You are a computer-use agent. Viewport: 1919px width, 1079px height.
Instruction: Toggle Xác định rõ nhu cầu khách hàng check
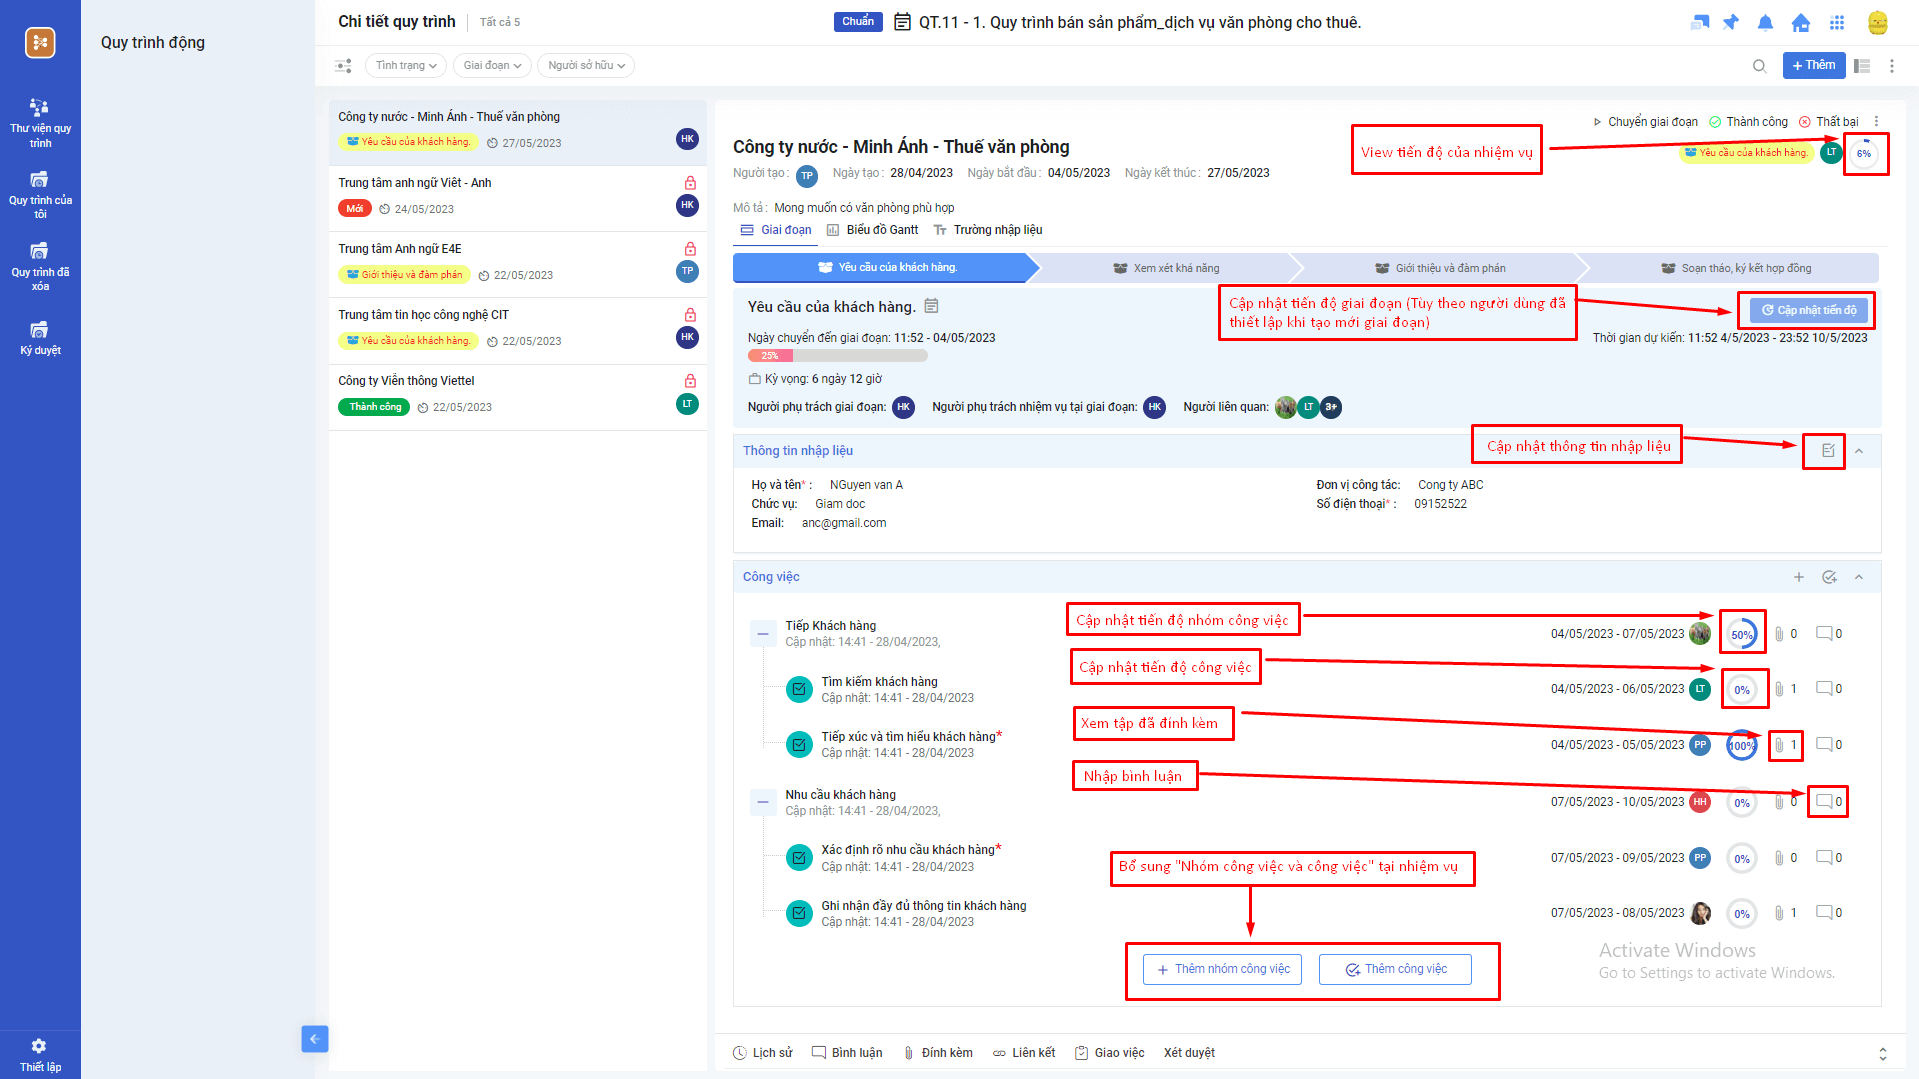point(798,858)
